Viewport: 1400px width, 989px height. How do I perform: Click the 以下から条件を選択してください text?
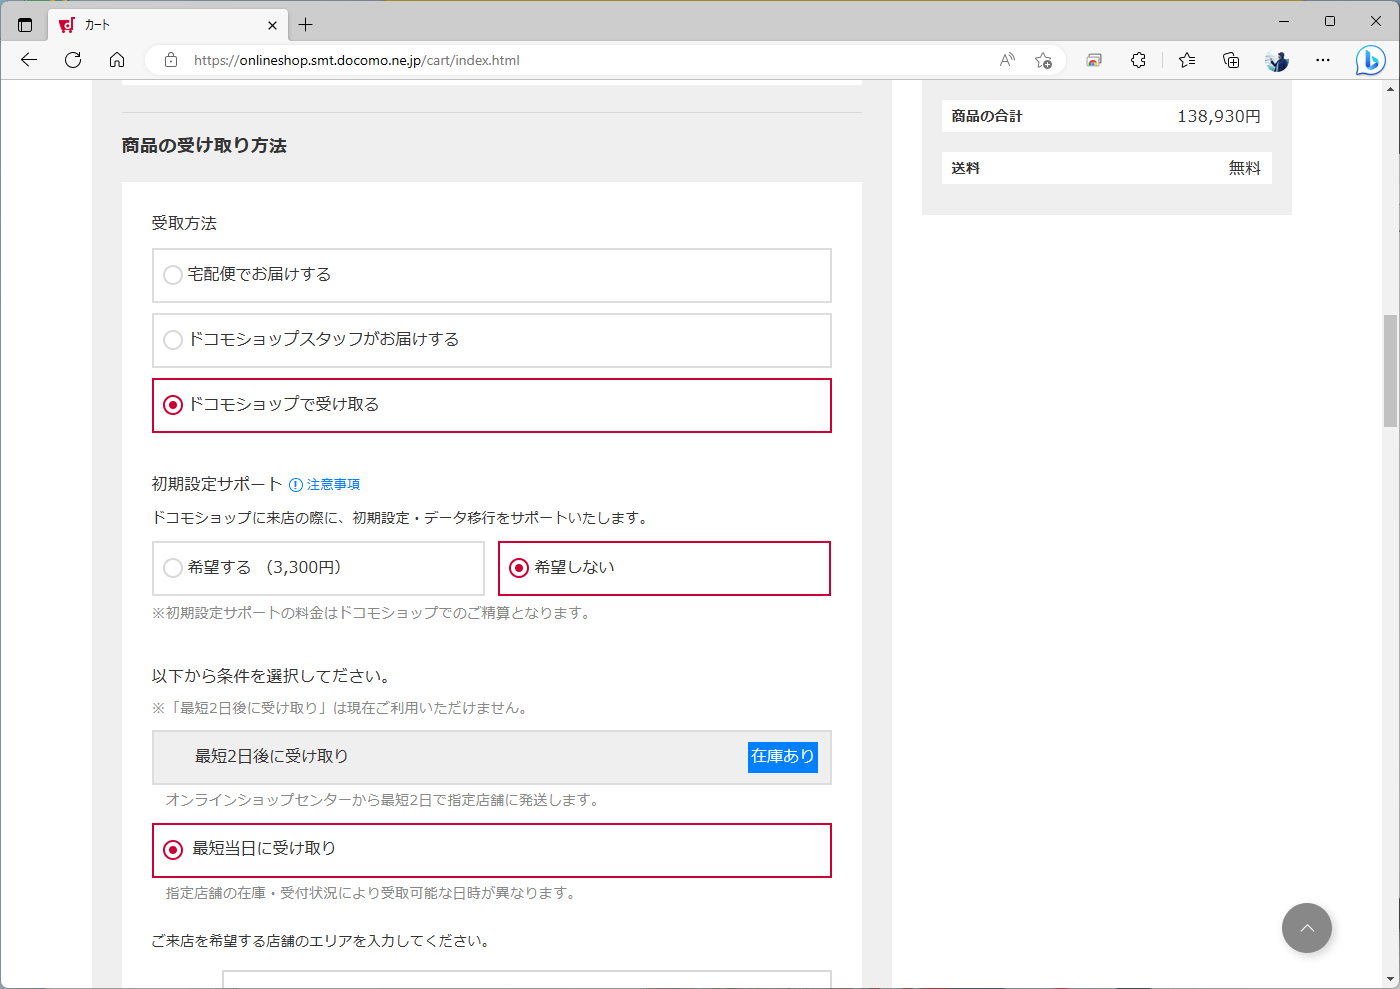click(272, 676)
